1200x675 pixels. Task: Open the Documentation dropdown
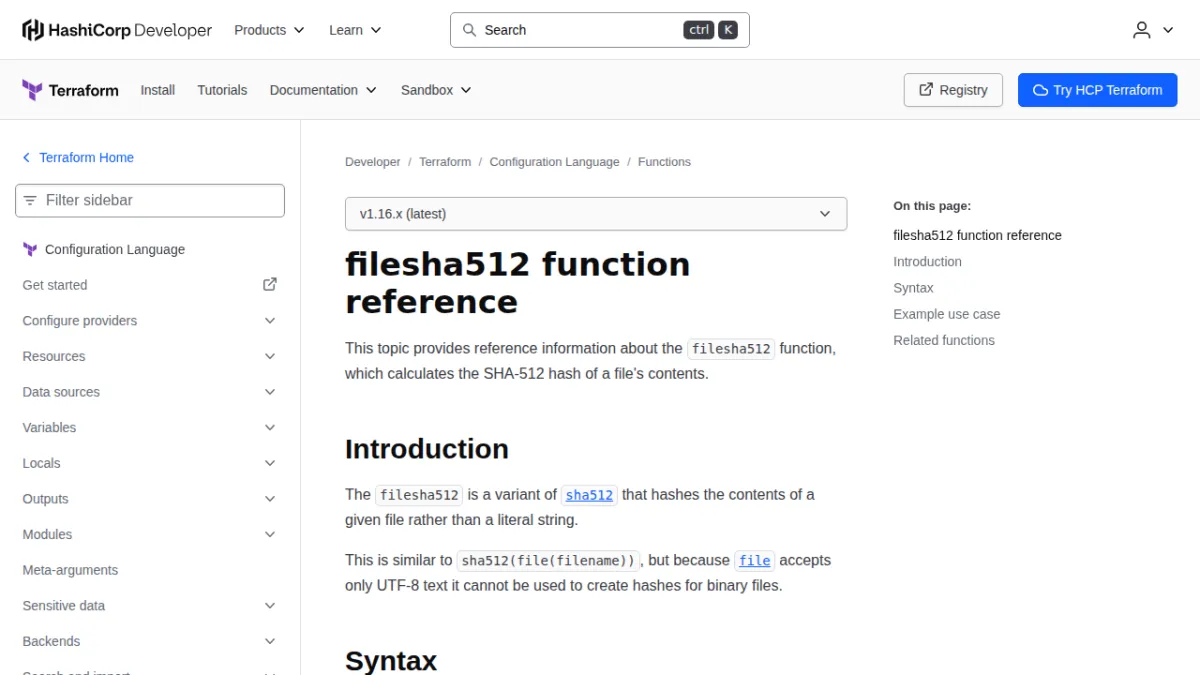point(323,90)
